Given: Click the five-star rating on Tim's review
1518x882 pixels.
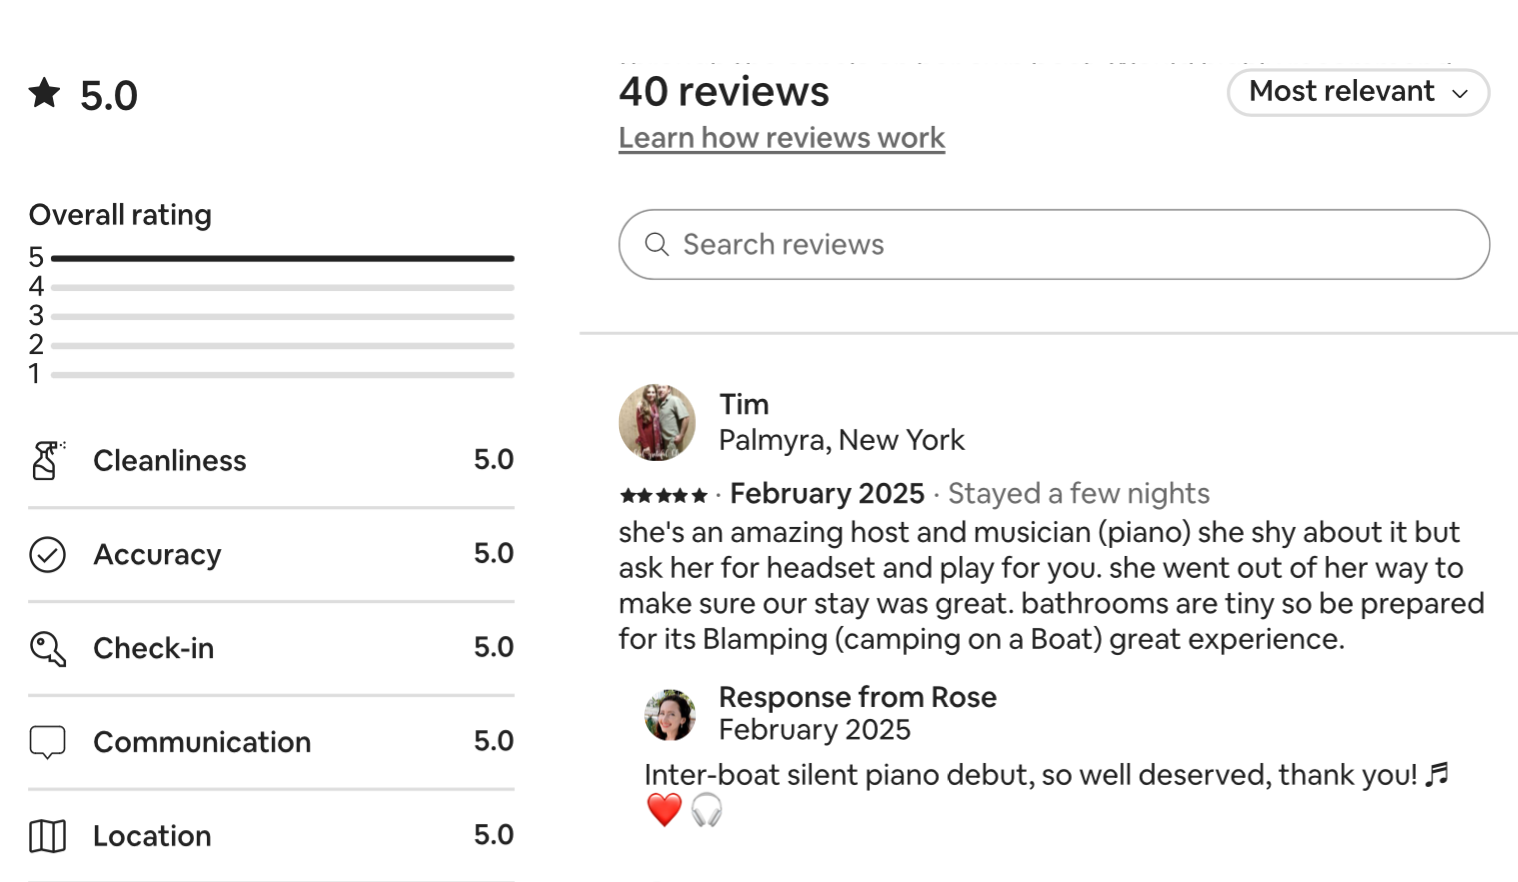Looking at the screenshot, I should (x=663, y=495).
